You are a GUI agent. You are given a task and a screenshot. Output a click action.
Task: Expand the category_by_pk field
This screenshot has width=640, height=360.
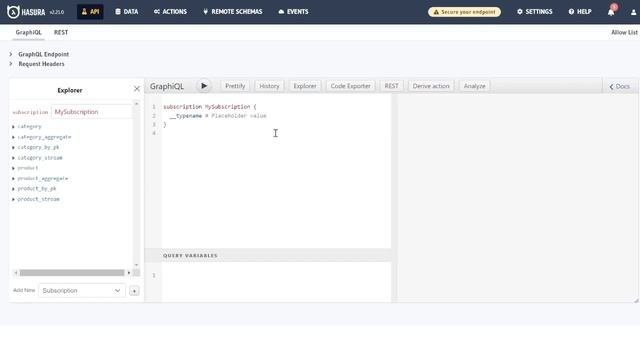36,147
